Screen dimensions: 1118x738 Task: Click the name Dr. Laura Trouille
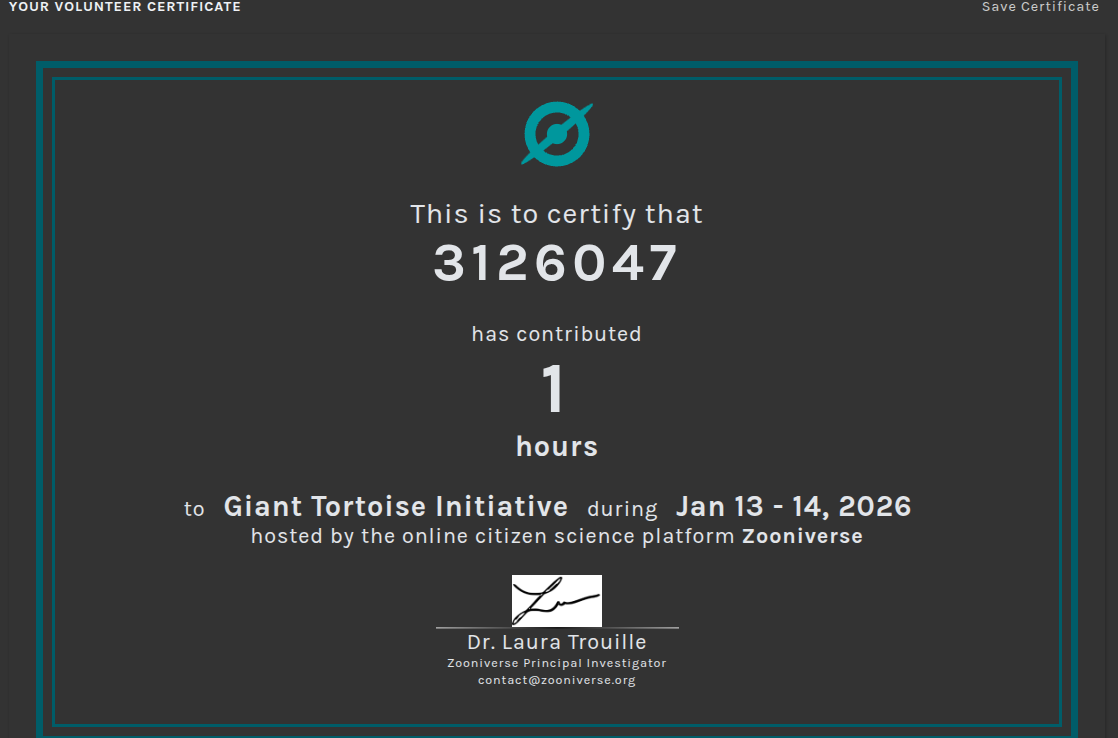(557, 642)
